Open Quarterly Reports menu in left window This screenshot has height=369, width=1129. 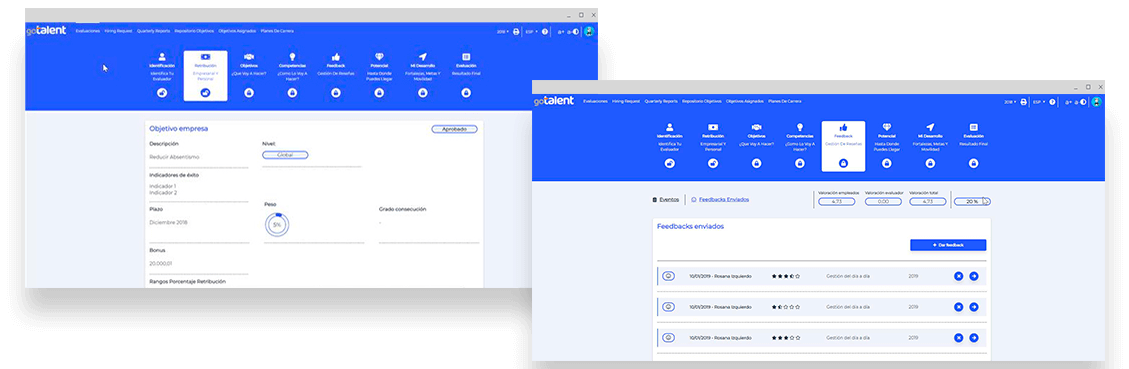click(153, 31)
